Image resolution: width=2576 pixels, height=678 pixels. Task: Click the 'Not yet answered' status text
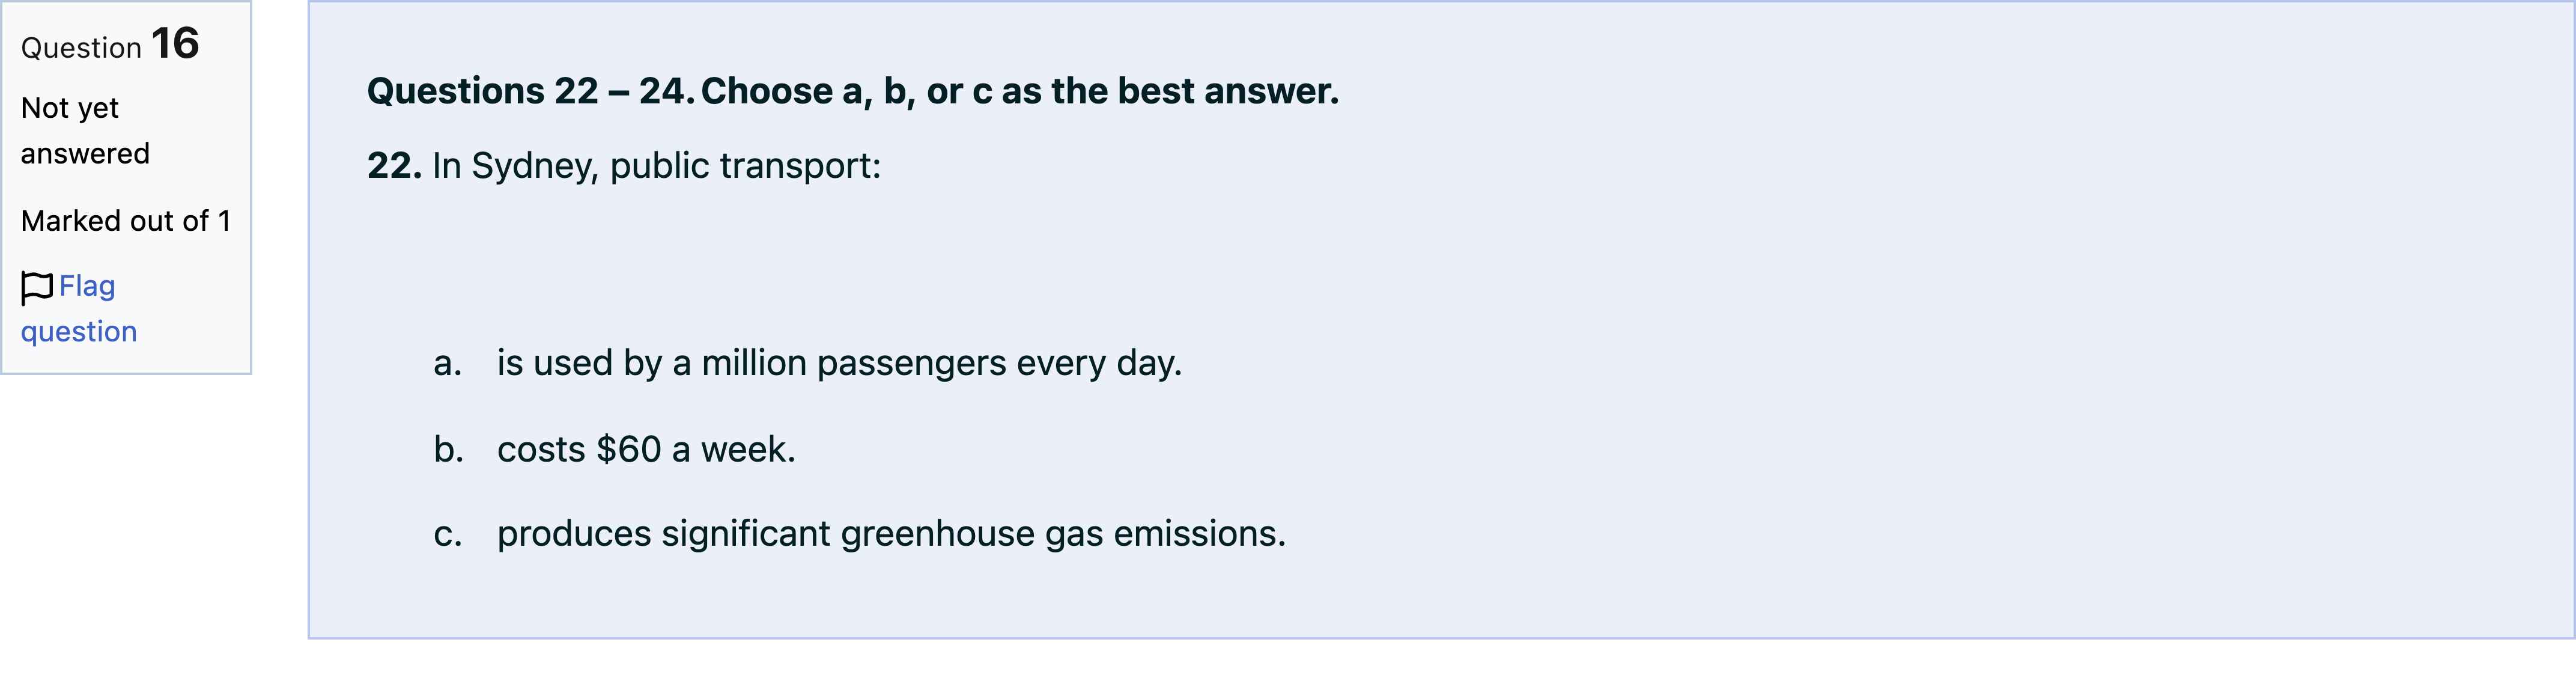point(85,130)
